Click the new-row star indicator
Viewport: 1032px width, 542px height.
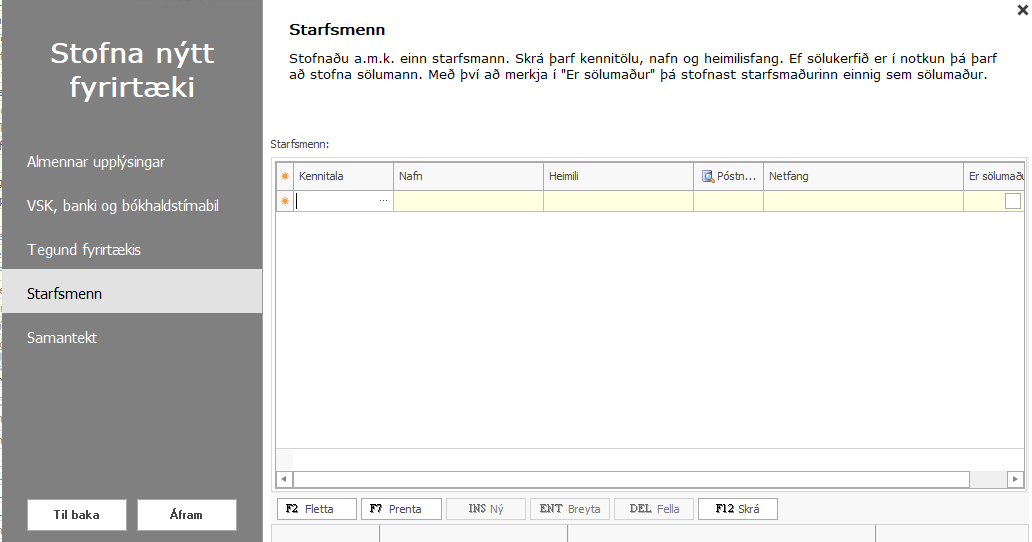tap(285, 201)
